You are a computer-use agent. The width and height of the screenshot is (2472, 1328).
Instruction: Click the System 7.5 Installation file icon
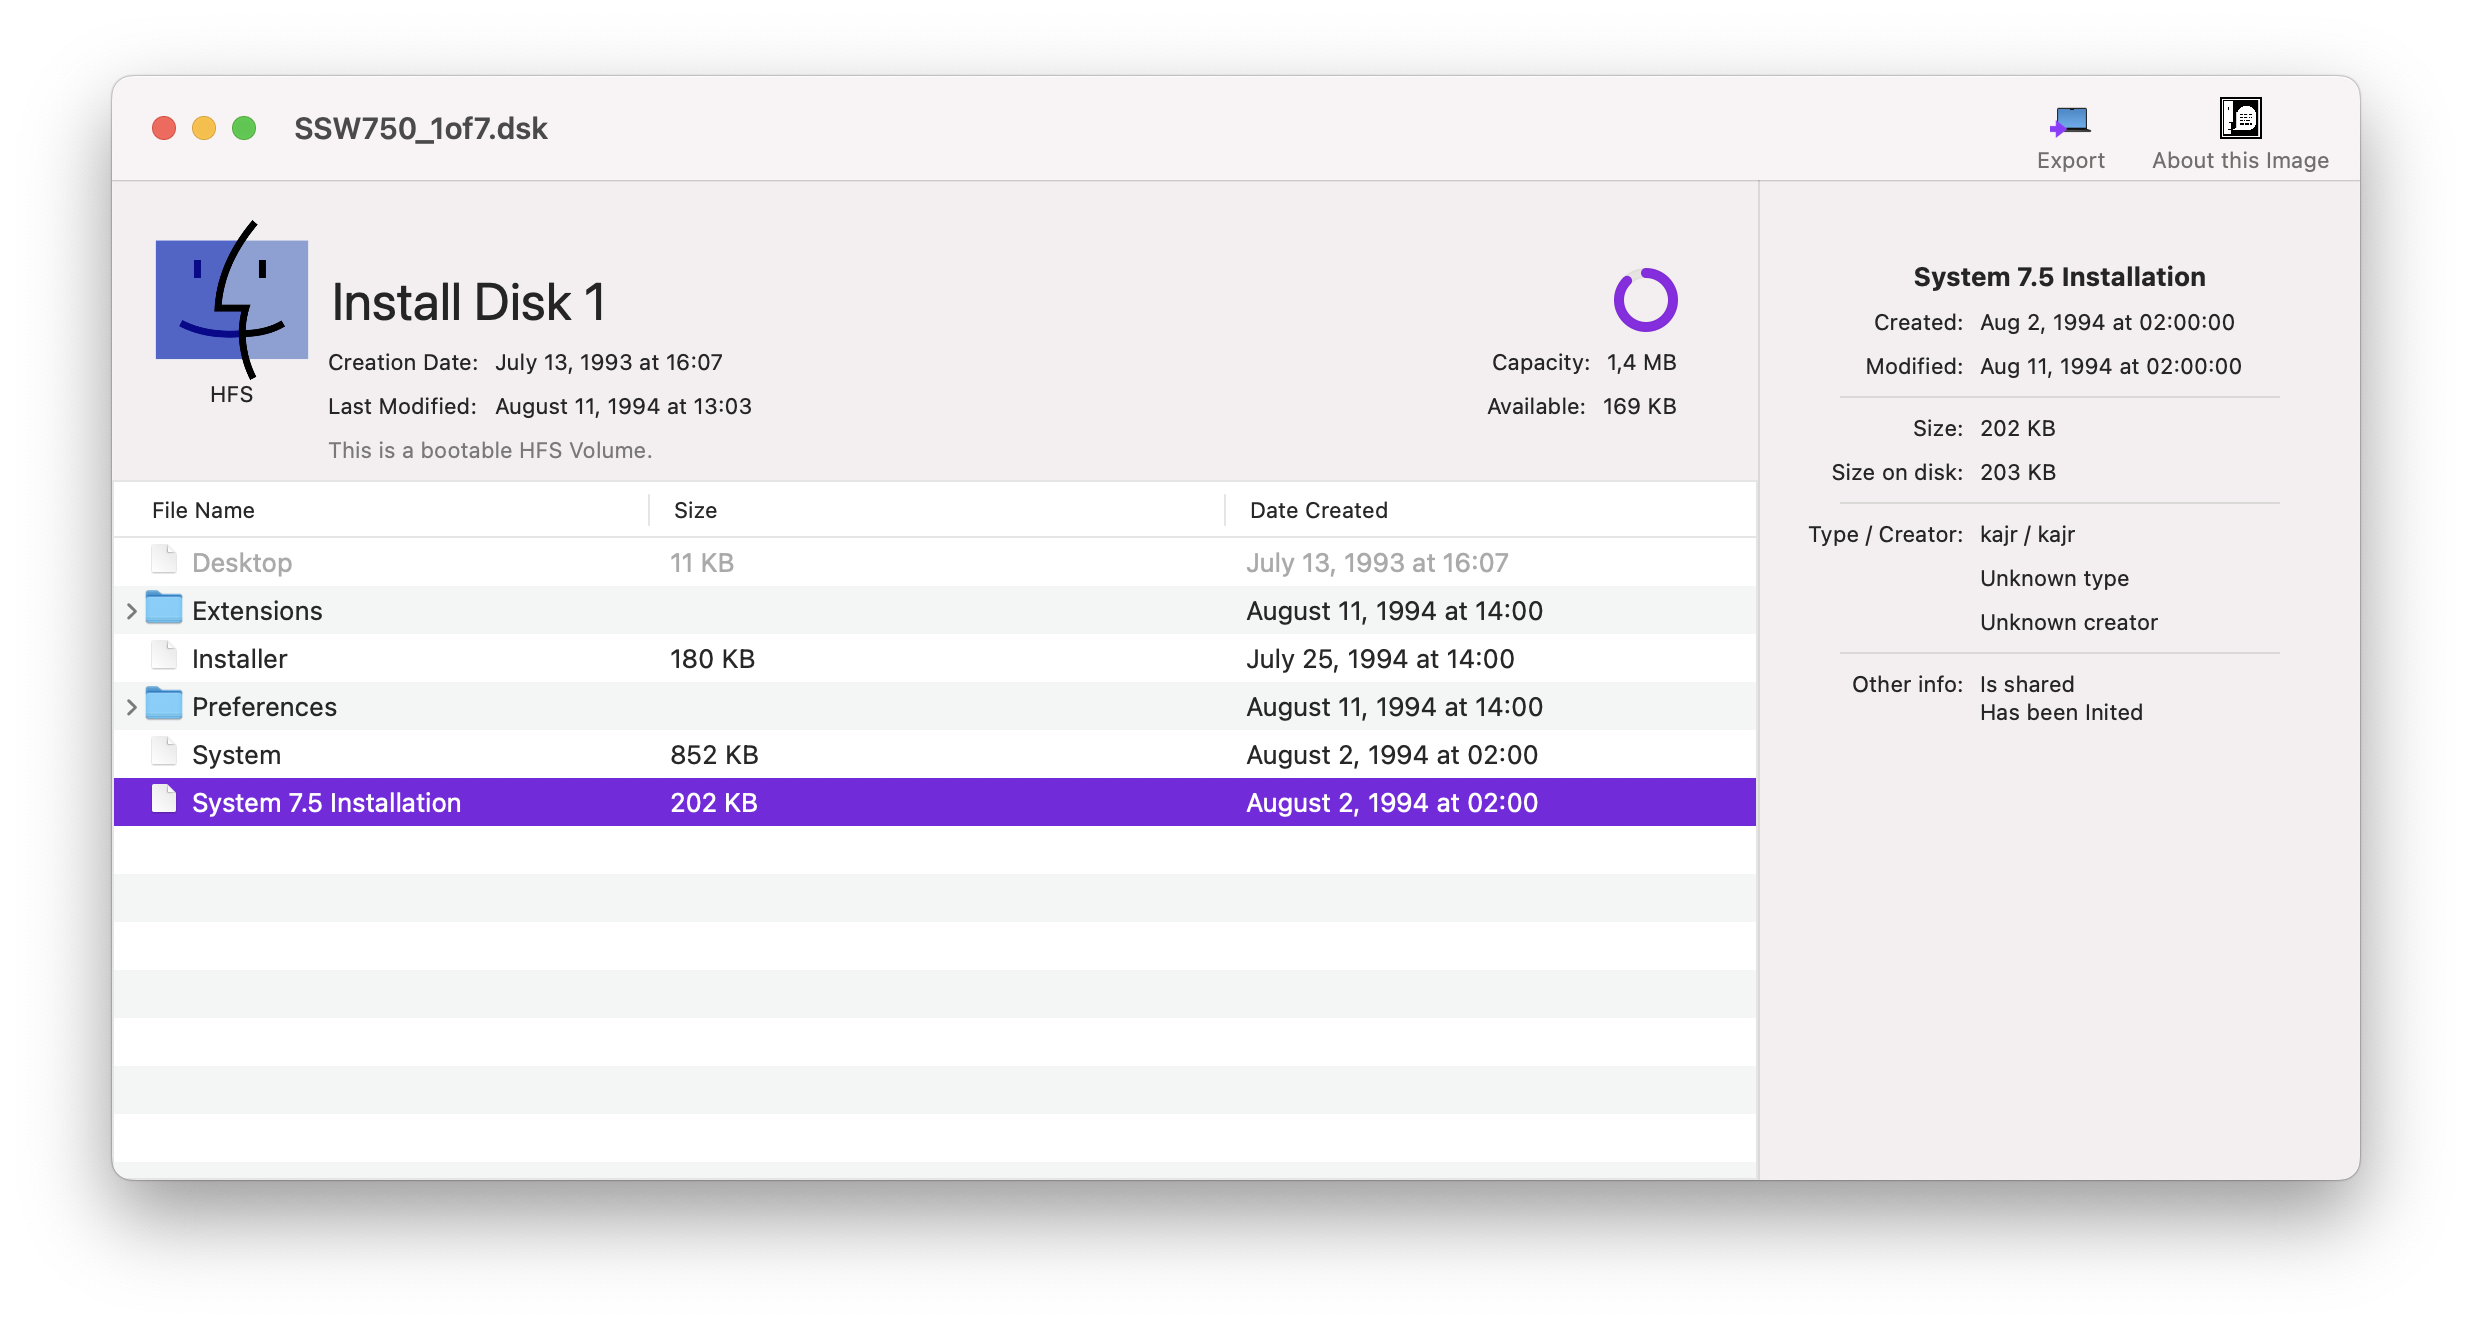164,801
